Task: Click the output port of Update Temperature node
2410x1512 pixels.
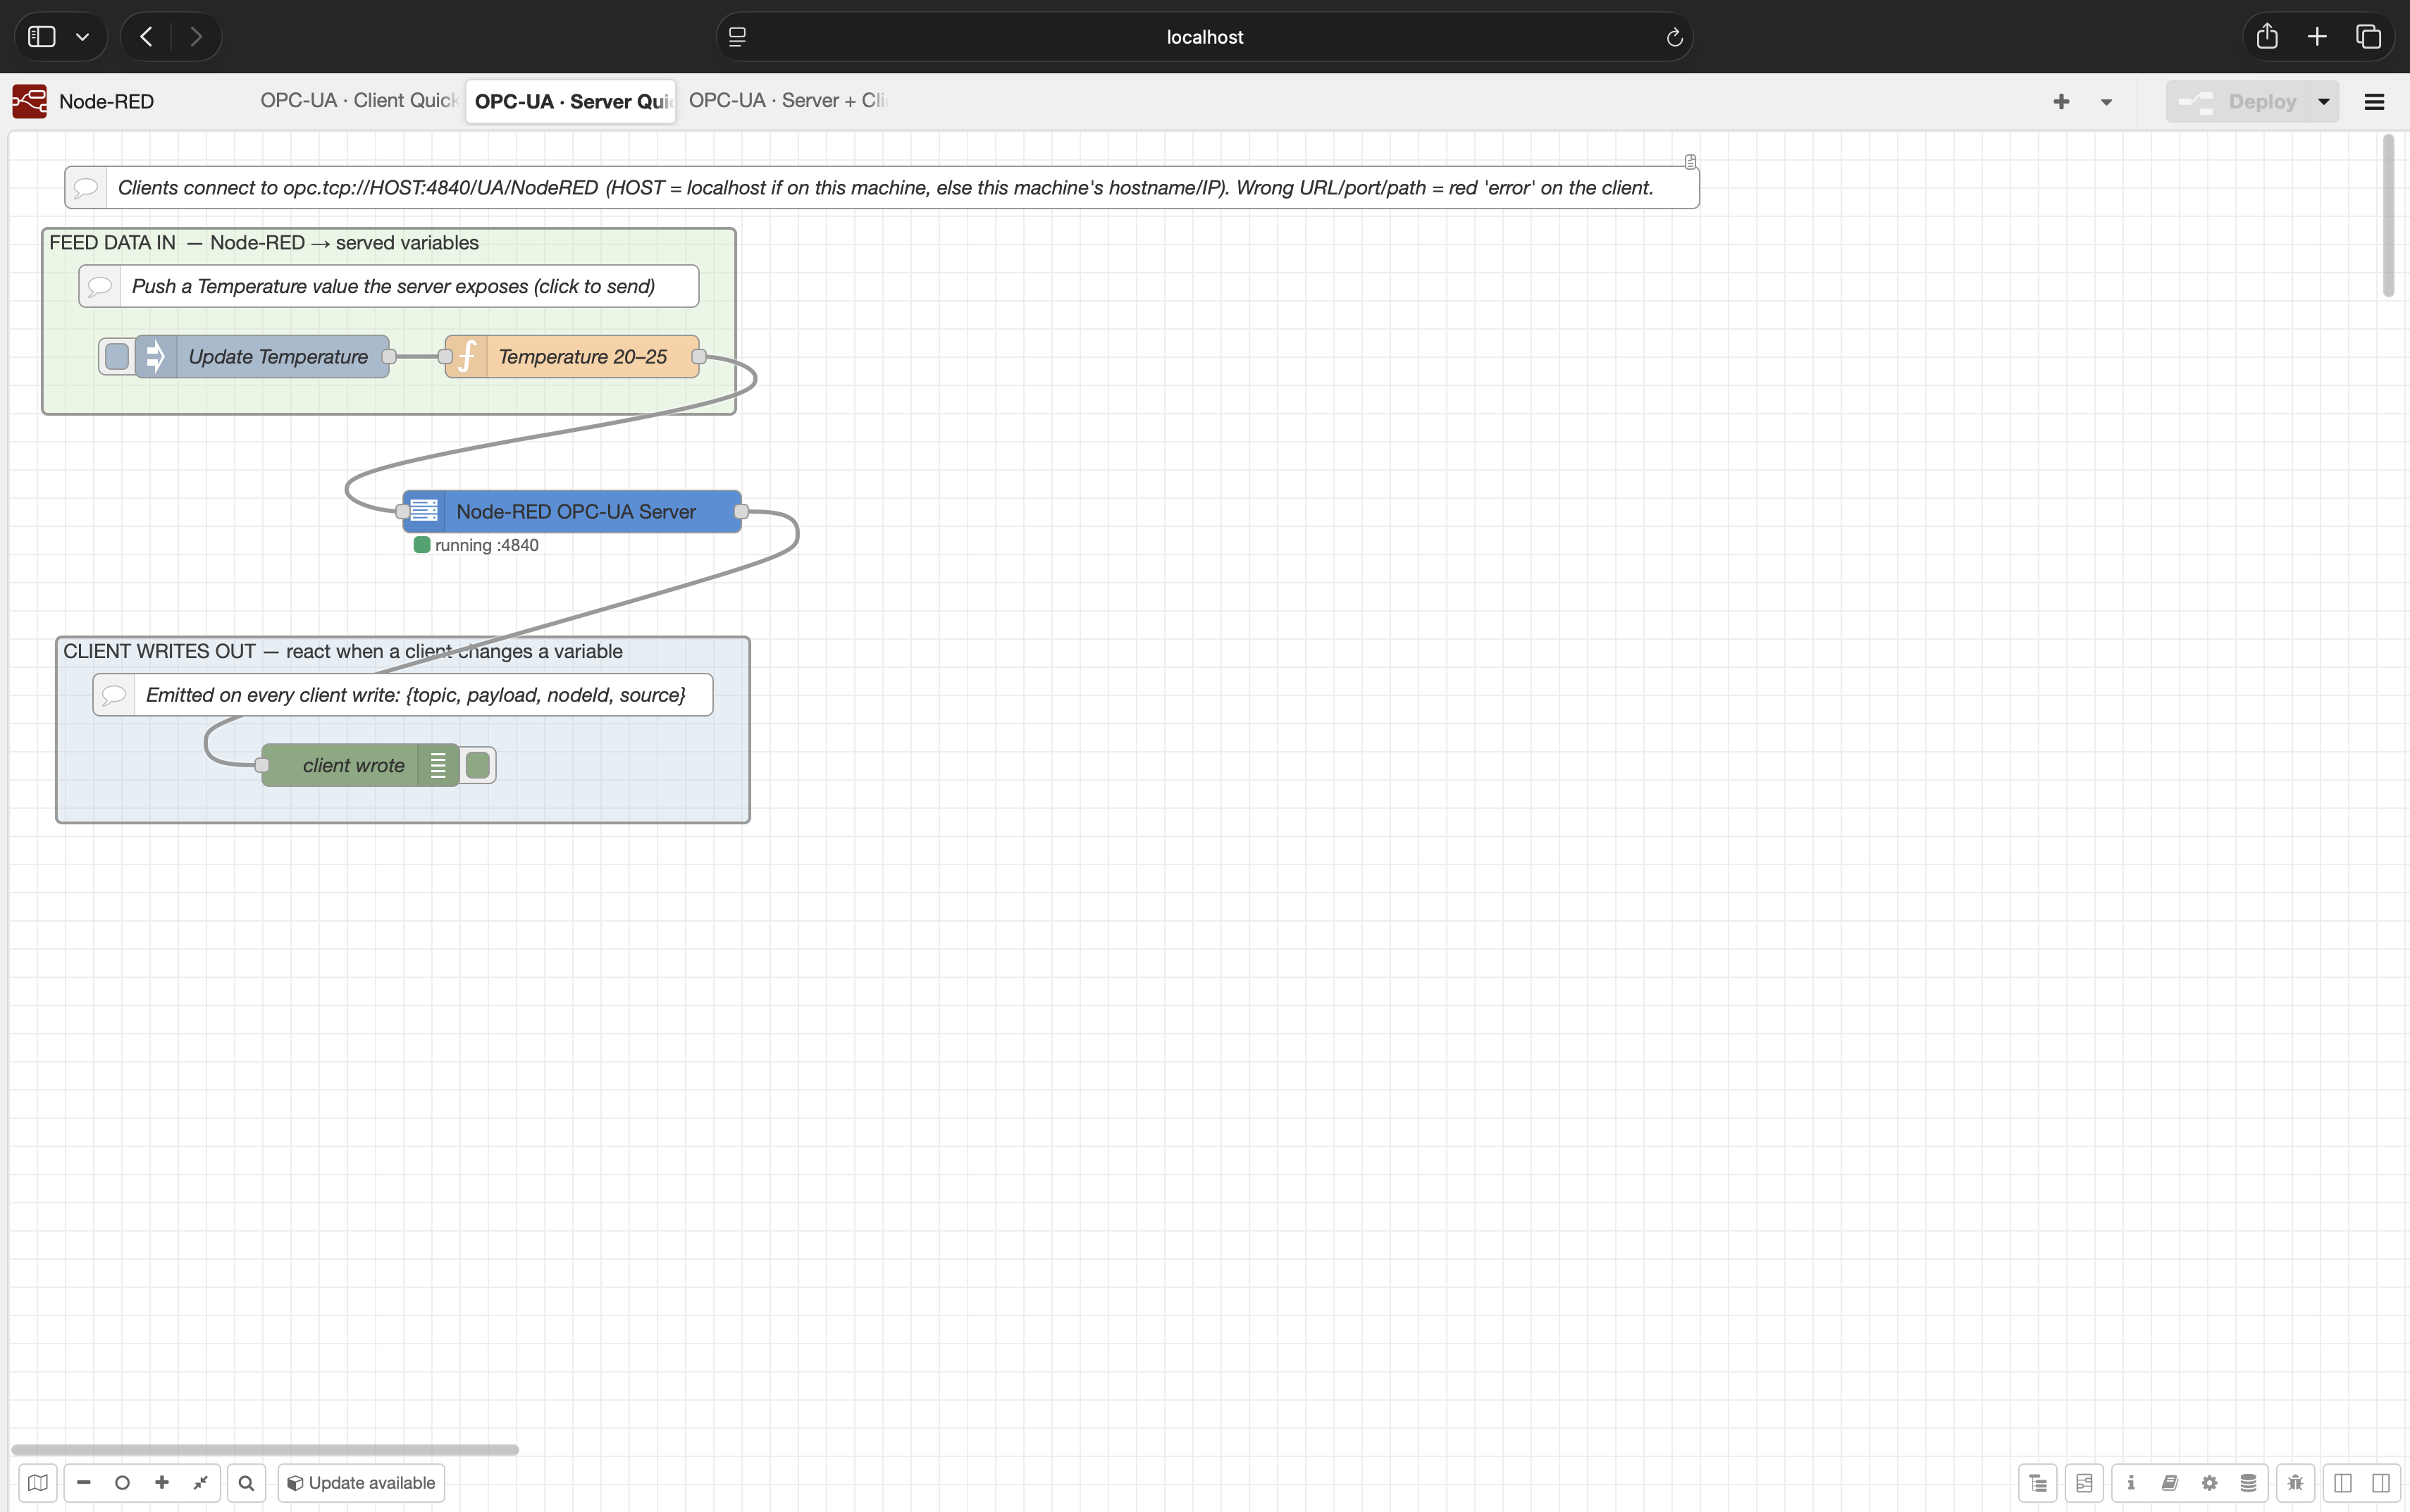Action: [389, 356]
